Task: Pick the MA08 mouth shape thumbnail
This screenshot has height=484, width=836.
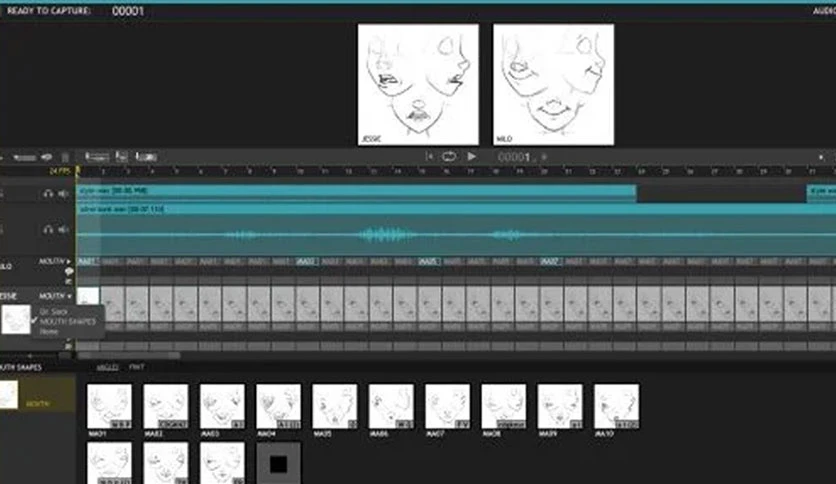Action: (504, 406)
